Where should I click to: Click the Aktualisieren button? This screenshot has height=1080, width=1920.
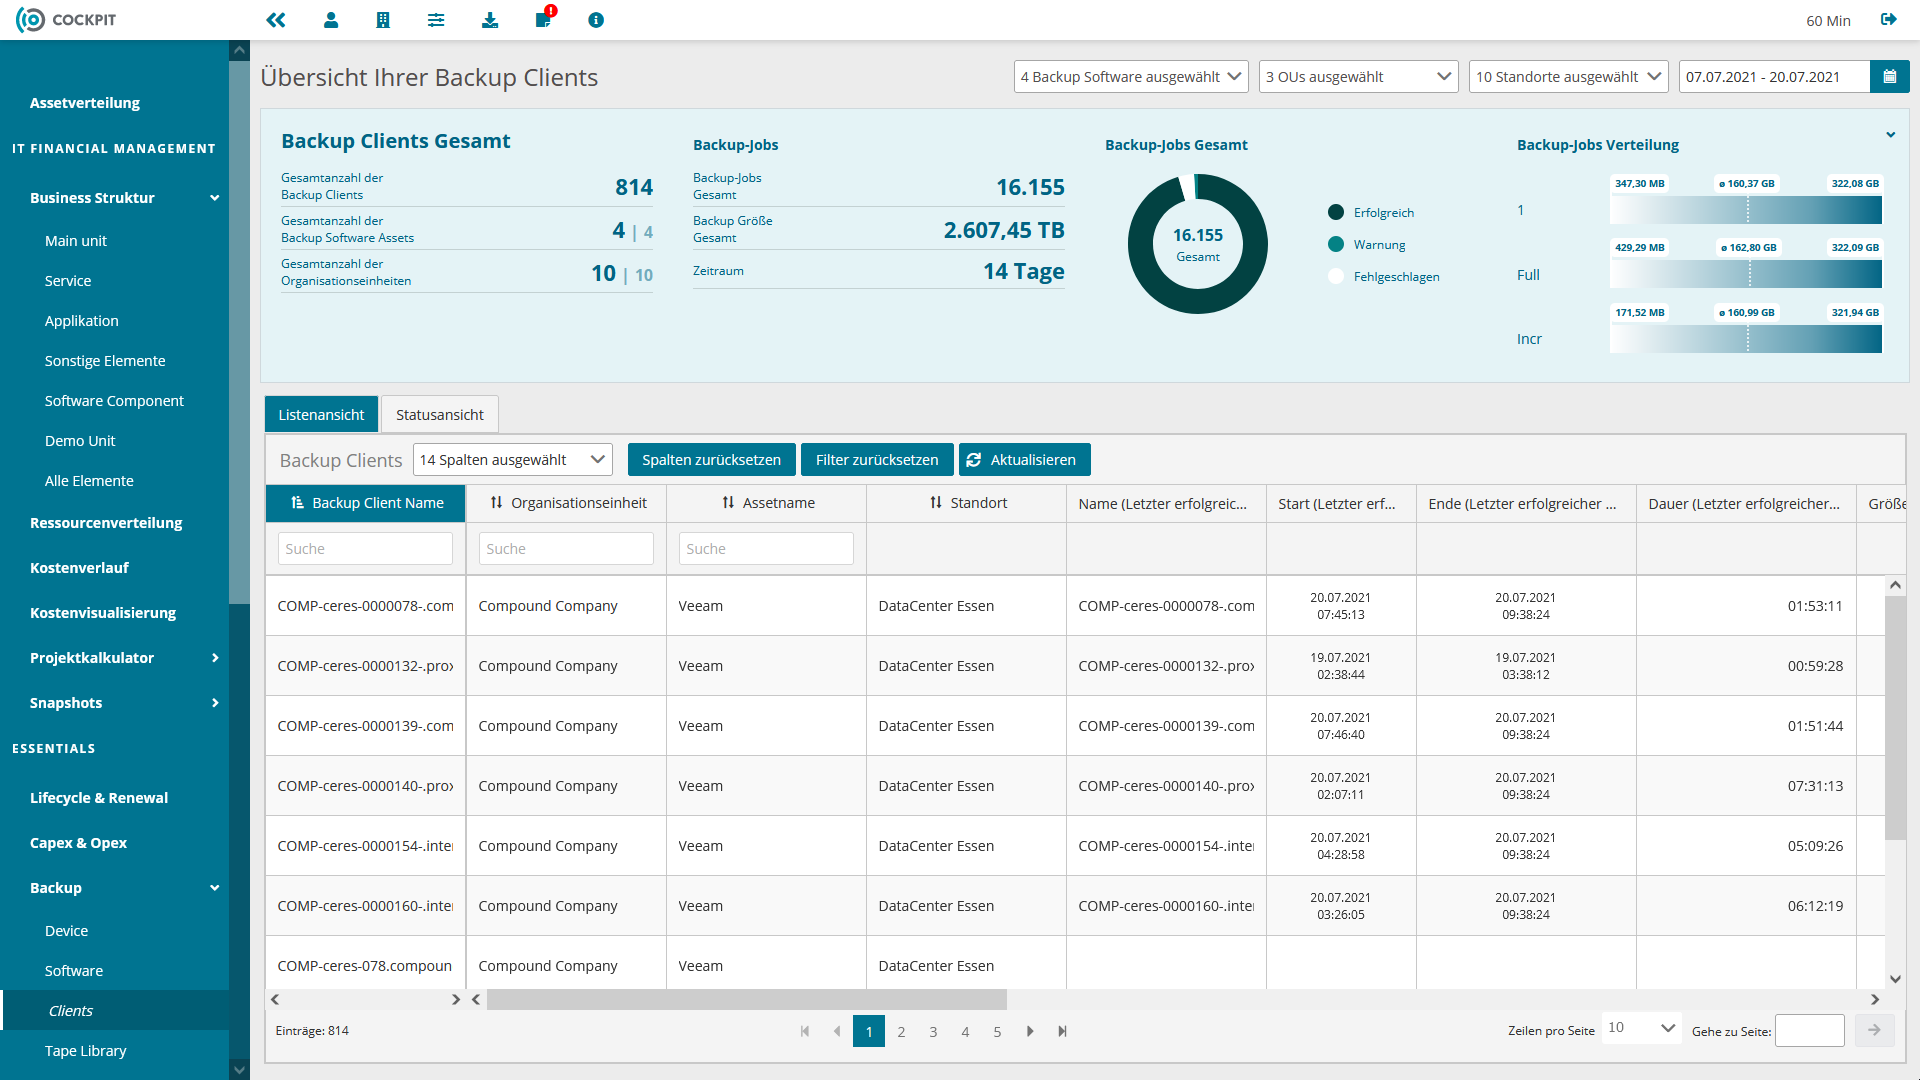pyautogui.click(x=1025, y=460)
